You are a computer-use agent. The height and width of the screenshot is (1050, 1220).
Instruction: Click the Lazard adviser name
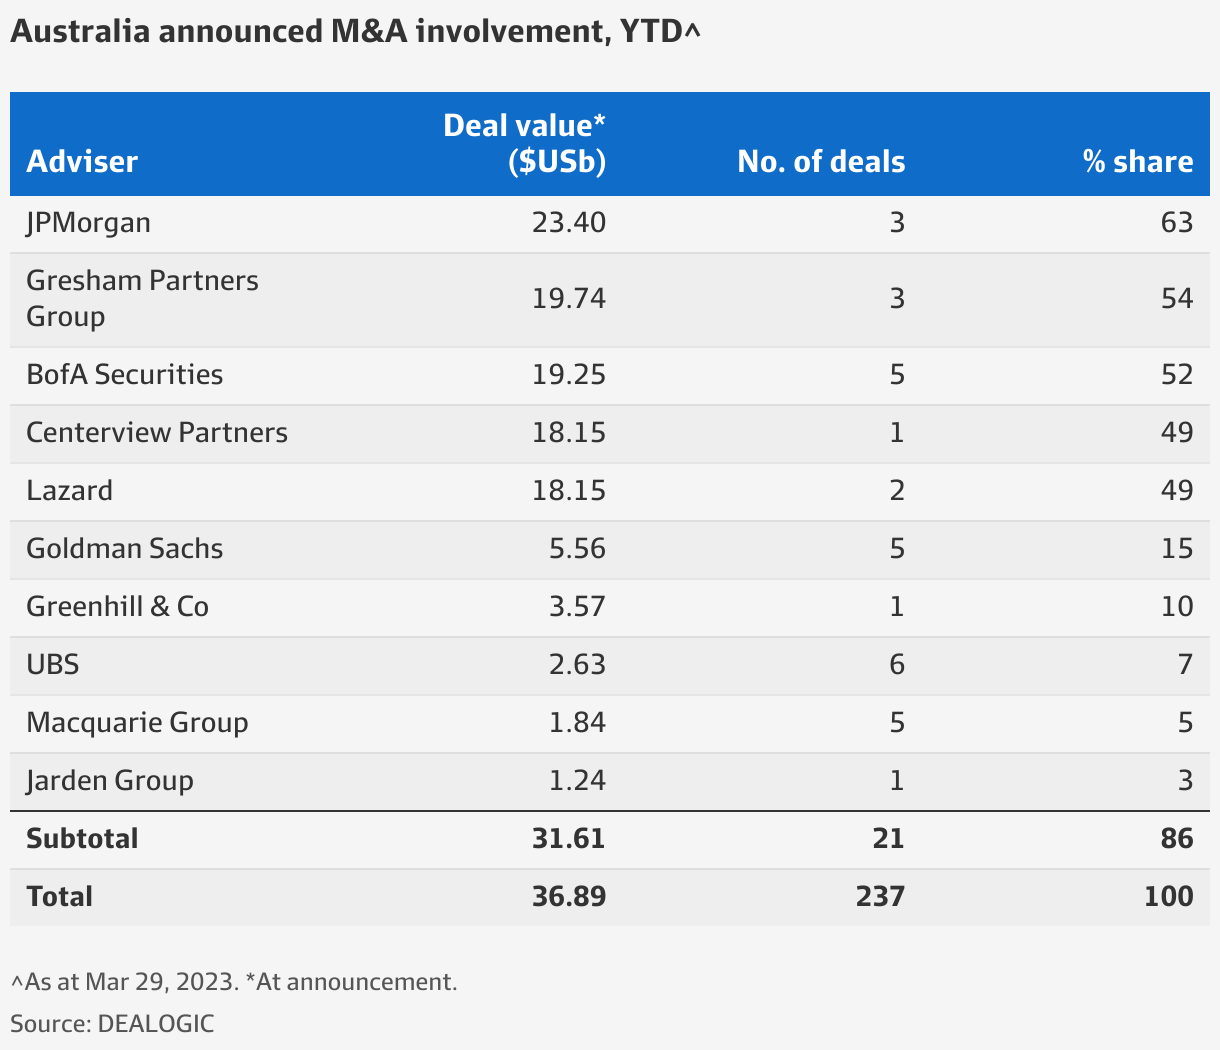tap(69, 490)
